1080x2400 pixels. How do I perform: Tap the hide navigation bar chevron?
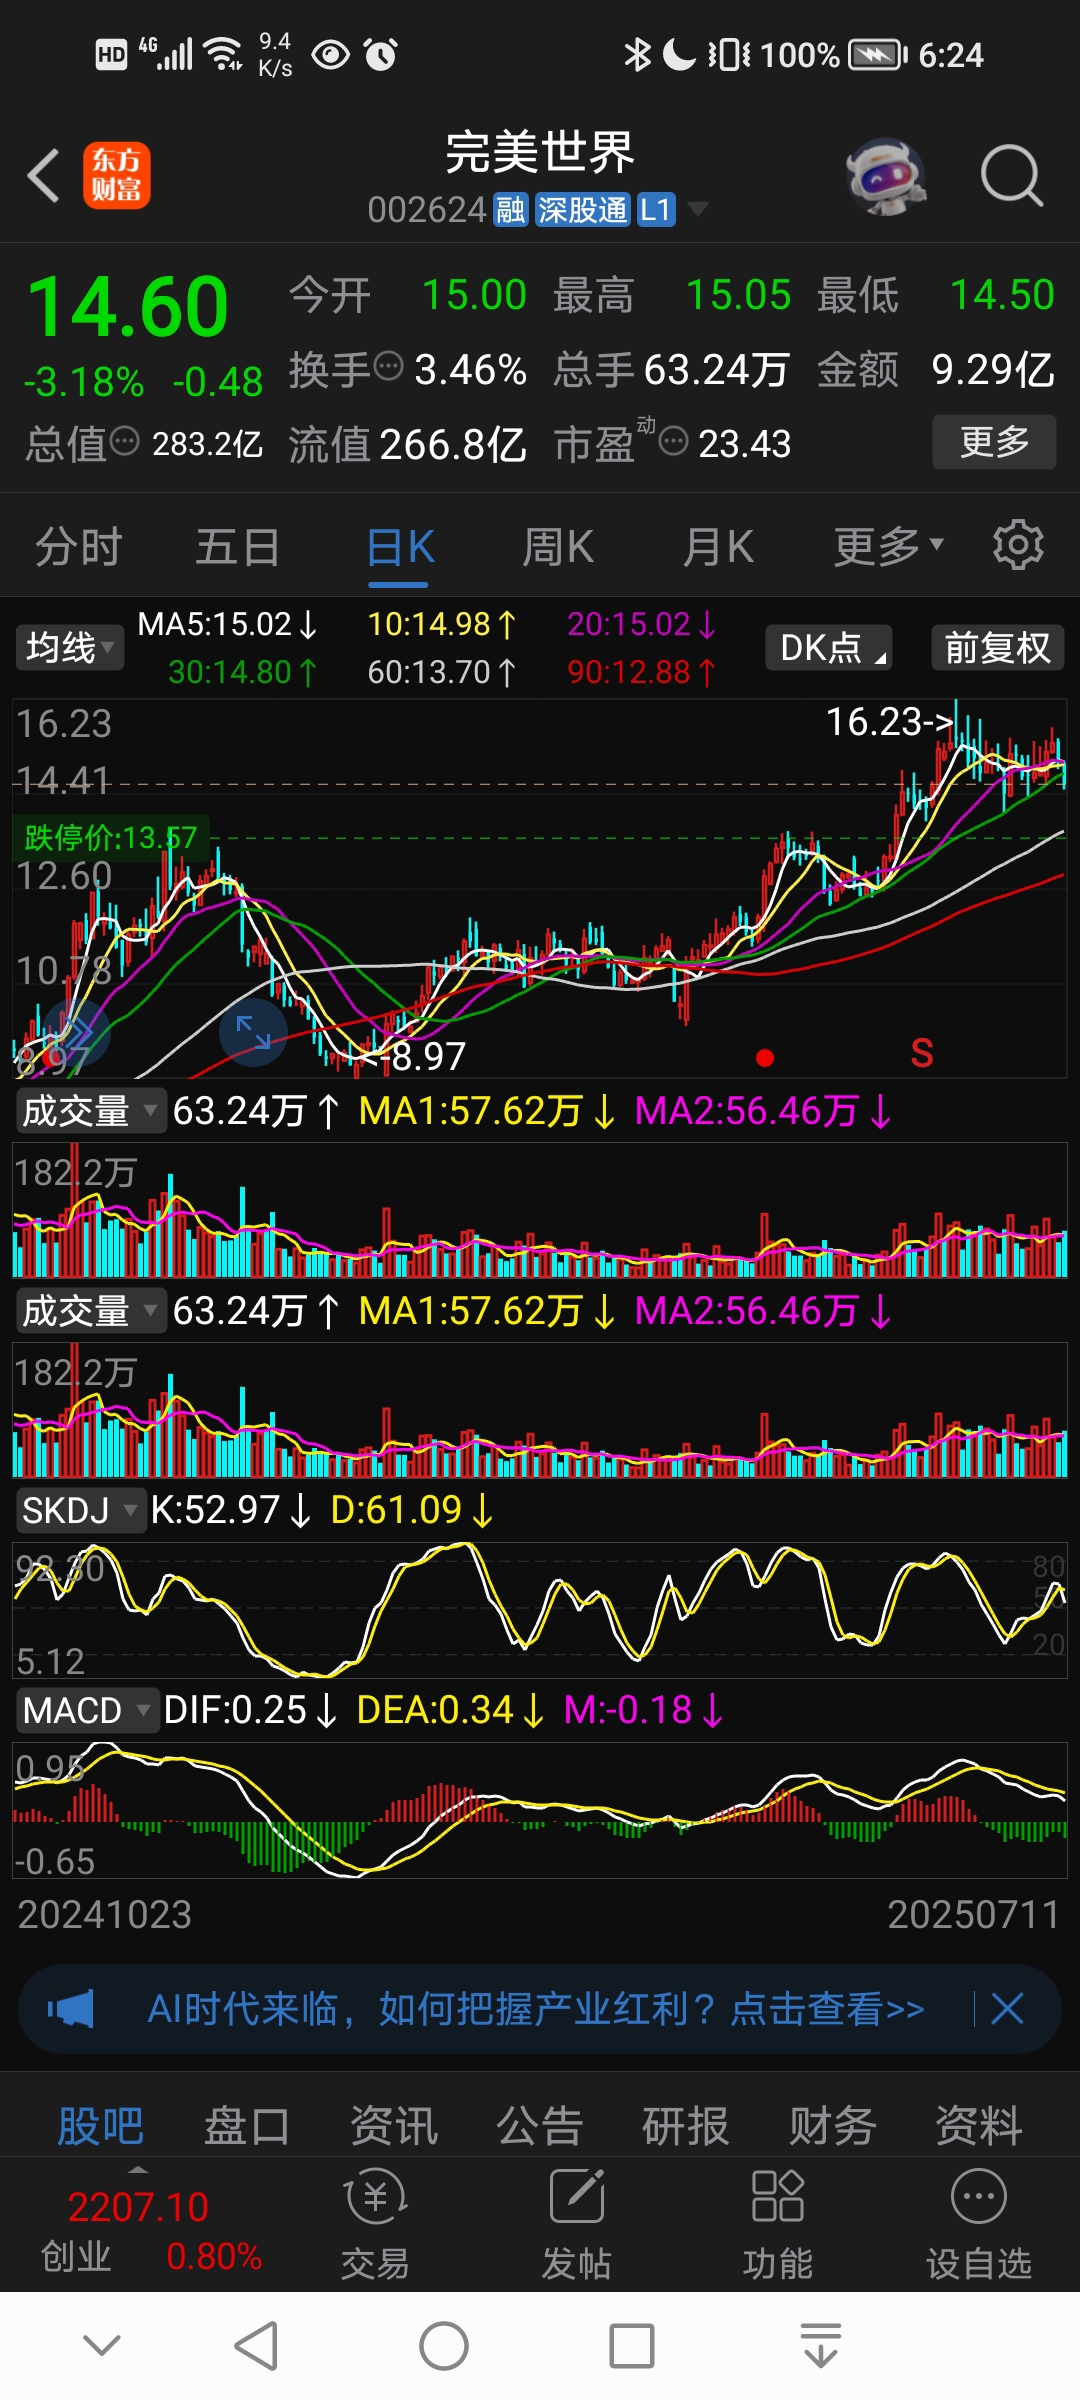(102, 2345)
